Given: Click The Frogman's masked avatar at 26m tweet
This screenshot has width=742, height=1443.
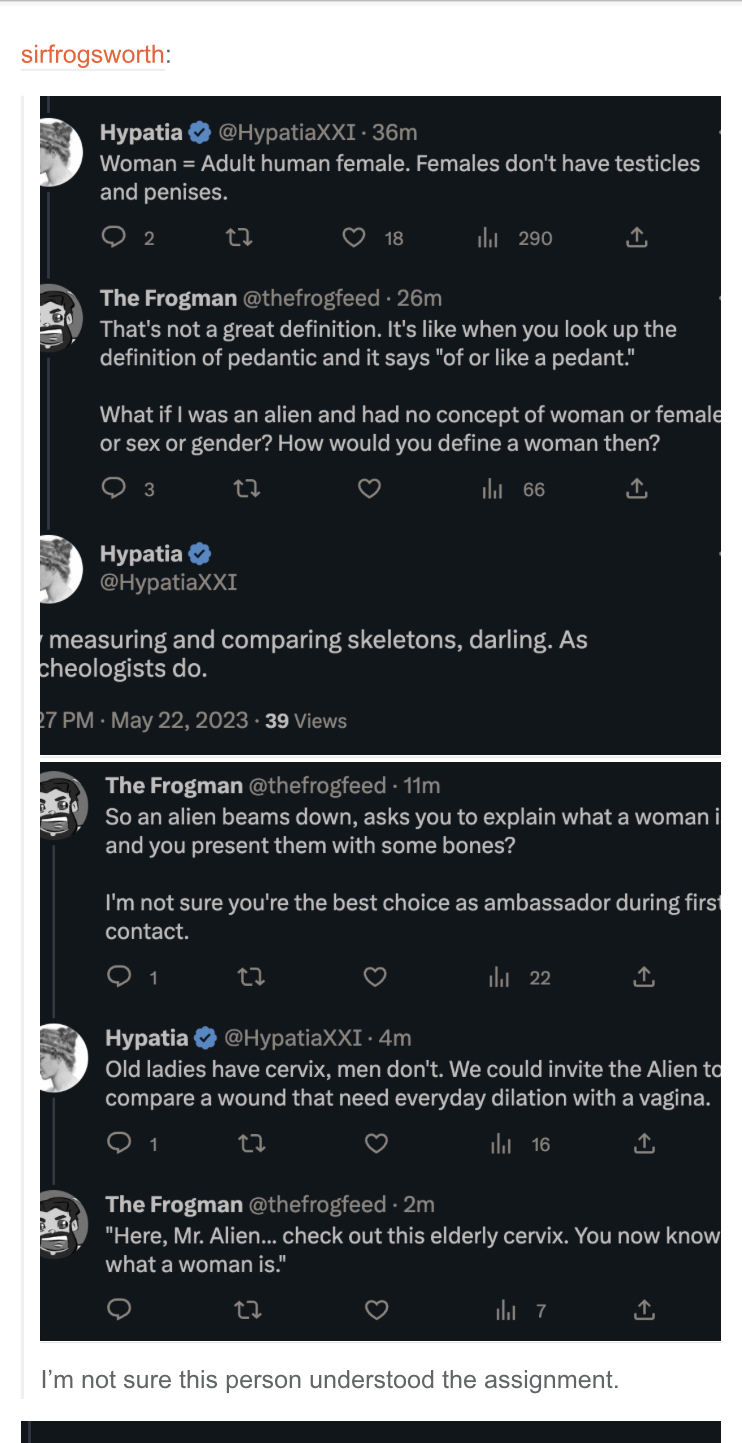Looking at the screenshot, I should [x=59, y=319].
